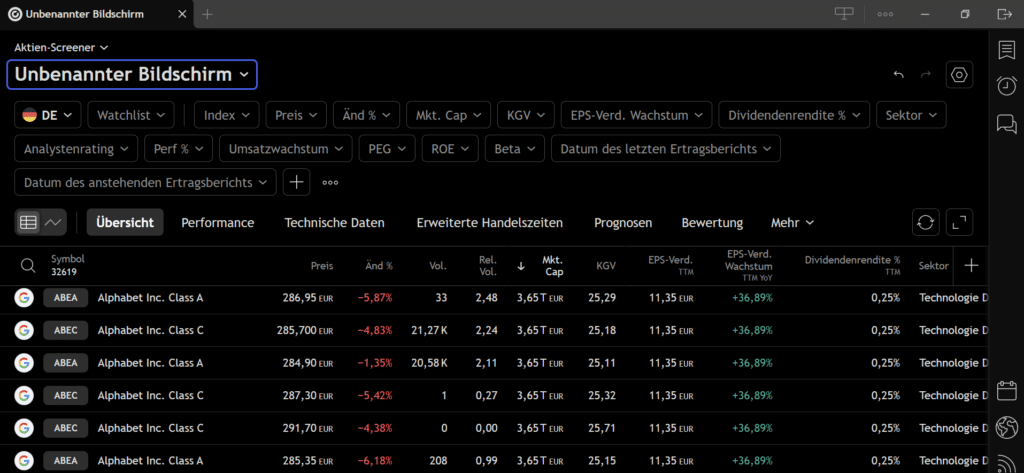This screenshot has width=1024, height=473.
Task: Click the layout monitor icon in title bar
Action: (x=844, y=14)
